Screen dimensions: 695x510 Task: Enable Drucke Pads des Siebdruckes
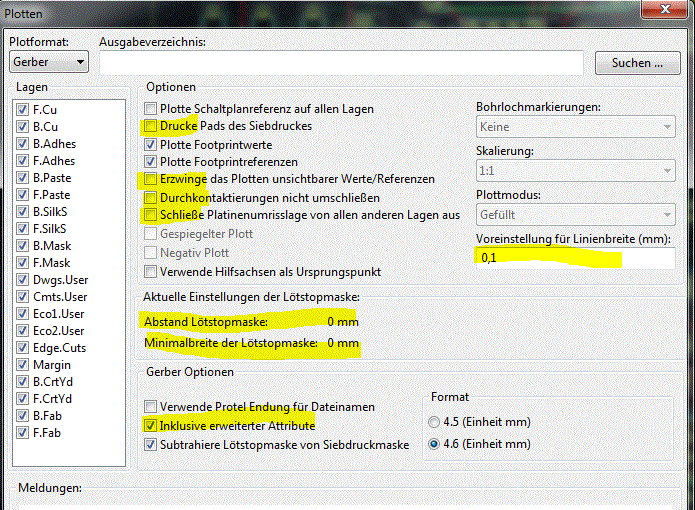(x=151, y=126)
